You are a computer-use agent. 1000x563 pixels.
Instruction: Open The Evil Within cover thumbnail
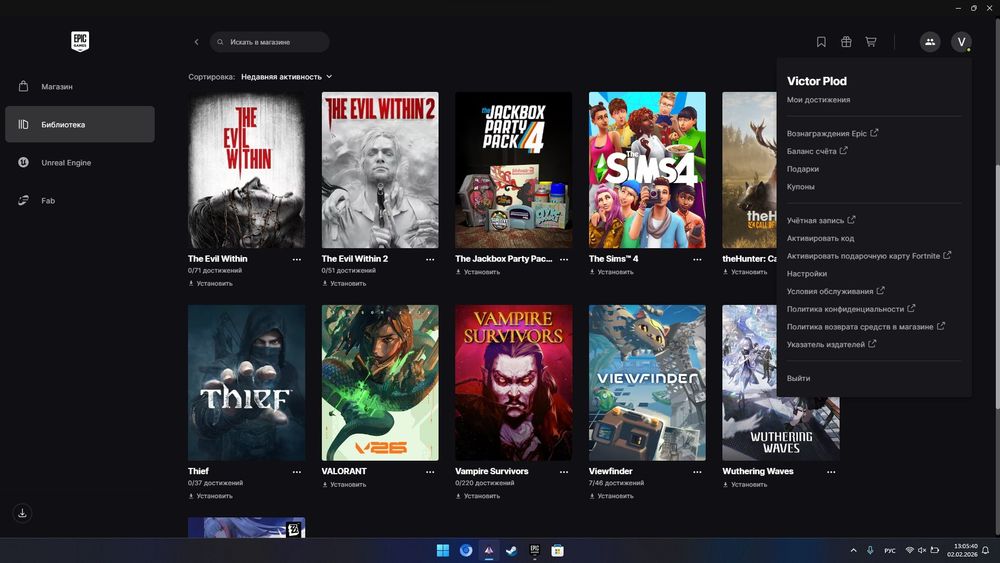point(246,170)
